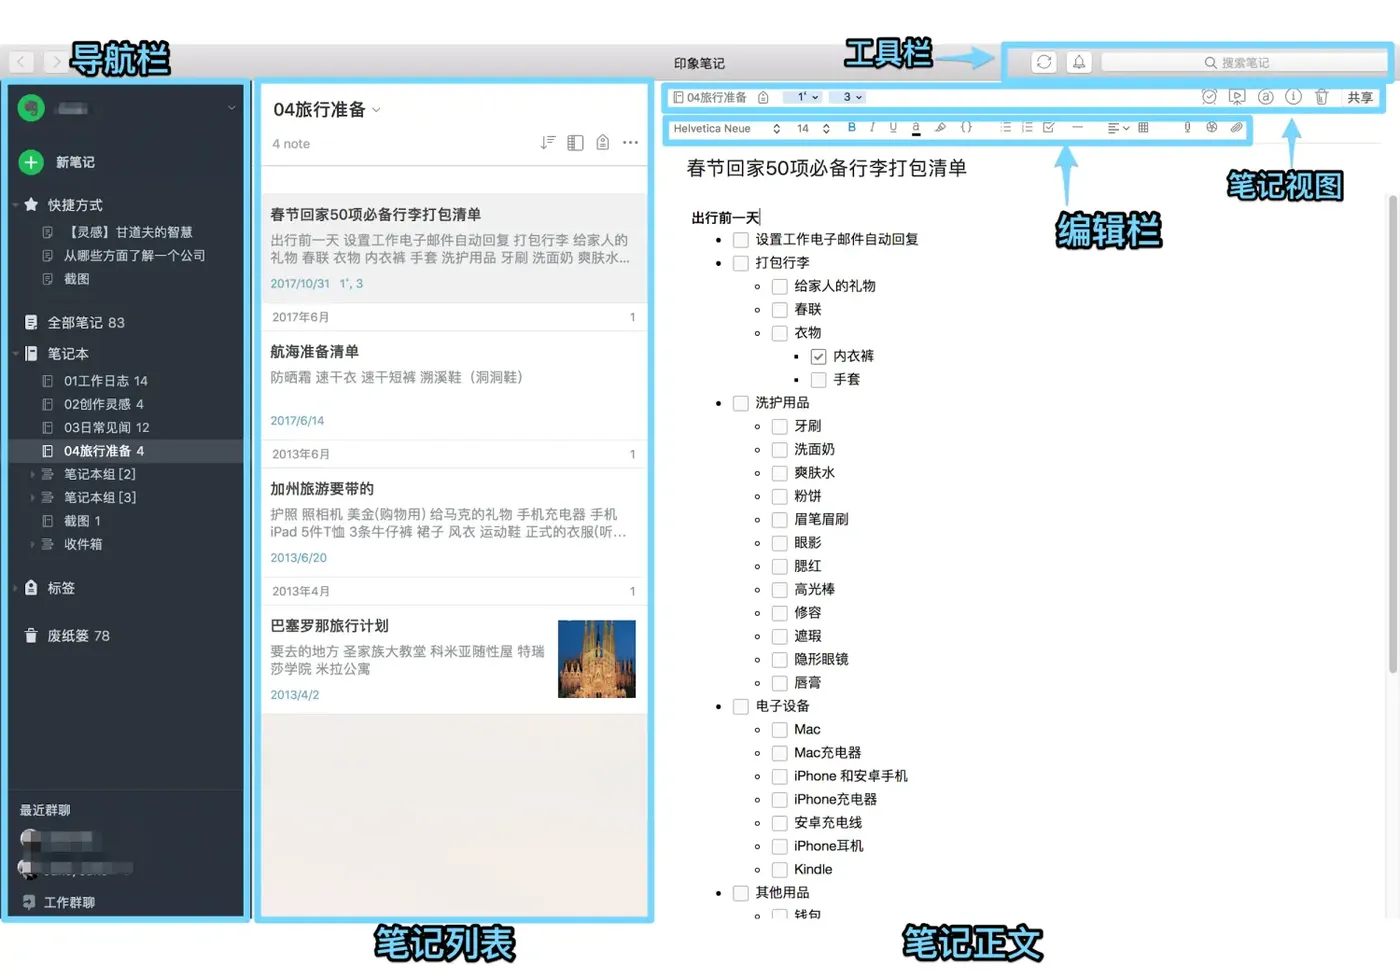The height and width of the screenshot is (978, 1400).
Task: Record audio with the microphone icon
Action: point(1187,127)
